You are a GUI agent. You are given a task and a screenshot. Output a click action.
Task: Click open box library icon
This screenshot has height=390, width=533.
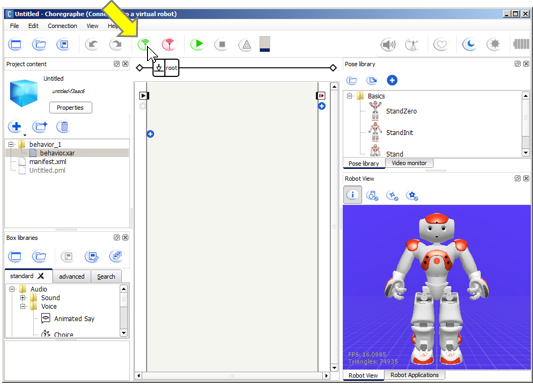click(39, 256)
